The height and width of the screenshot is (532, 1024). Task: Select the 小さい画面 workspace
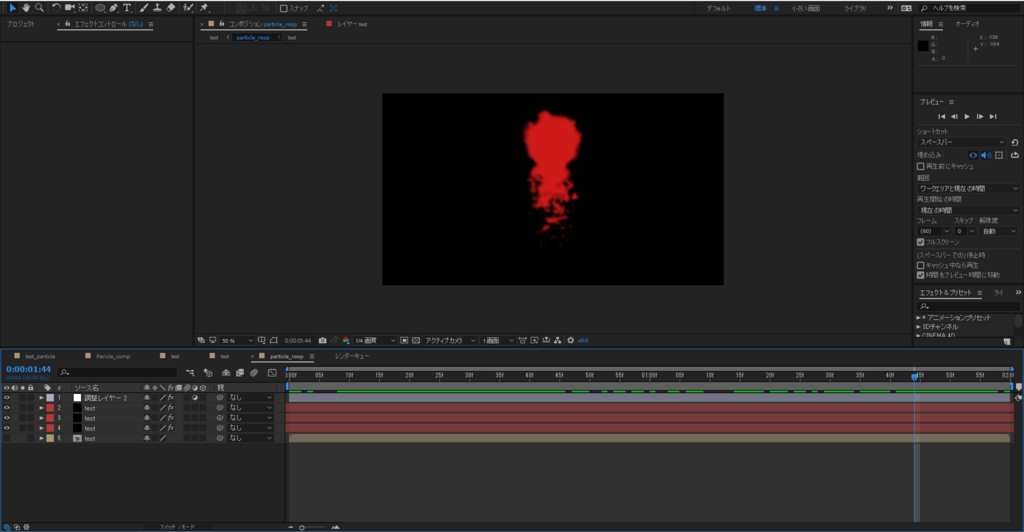[805, 8]
